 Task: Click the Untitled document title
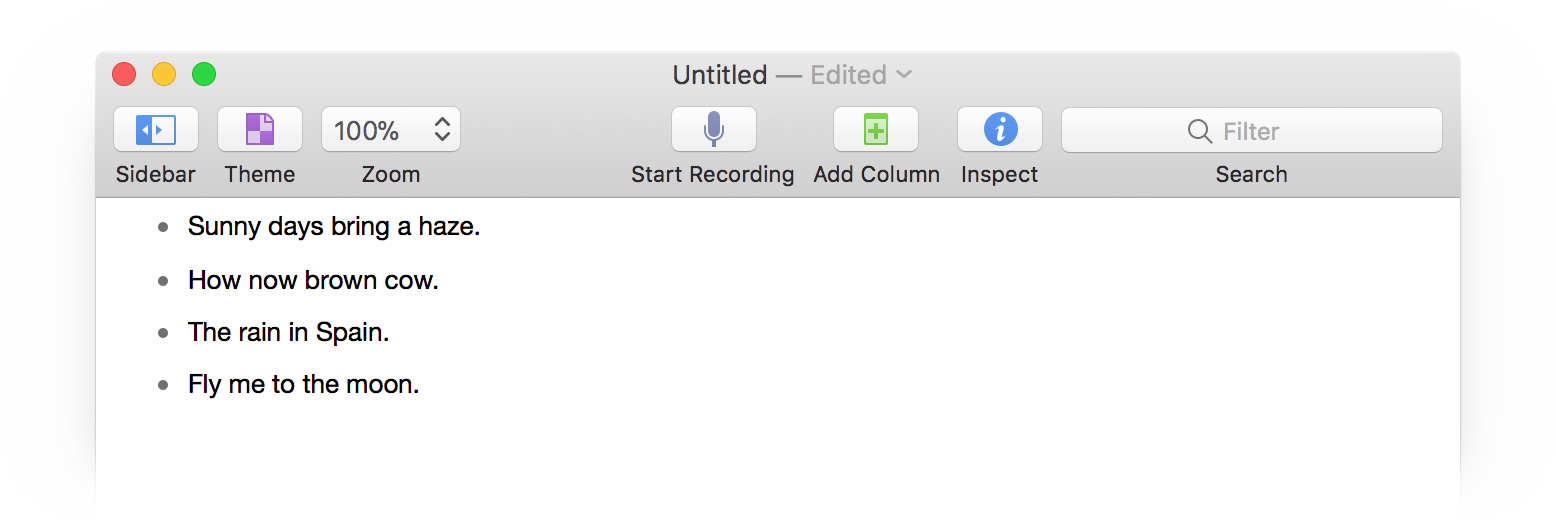(720, 75)
